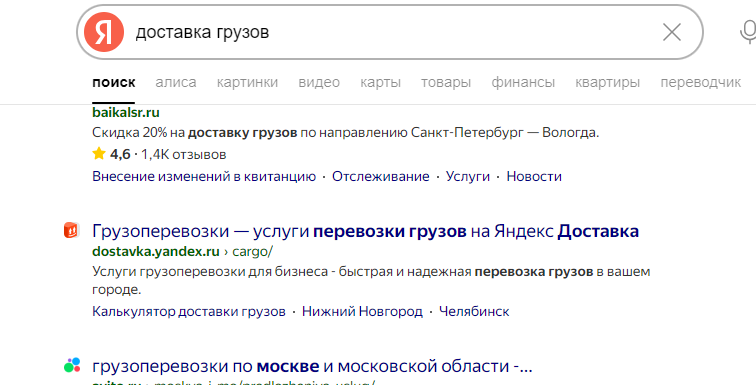Click the yellow rating star
Image resolution: width=756 pixels, height=385 pixels.
pyautogui.click(x=99, y=154)
